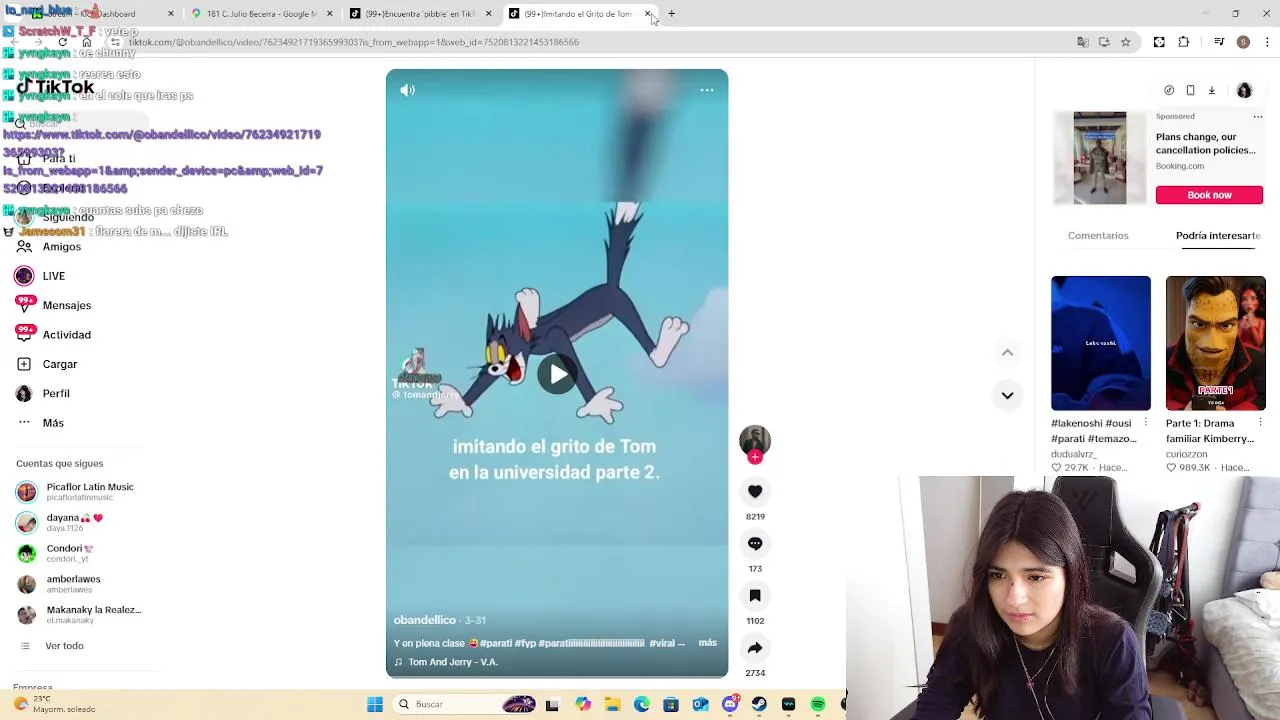Screen dimensions: 1280x720
Task: Close the active 'Imitando el Grito de Tom' tab
Action: click(x=648, y=14)
